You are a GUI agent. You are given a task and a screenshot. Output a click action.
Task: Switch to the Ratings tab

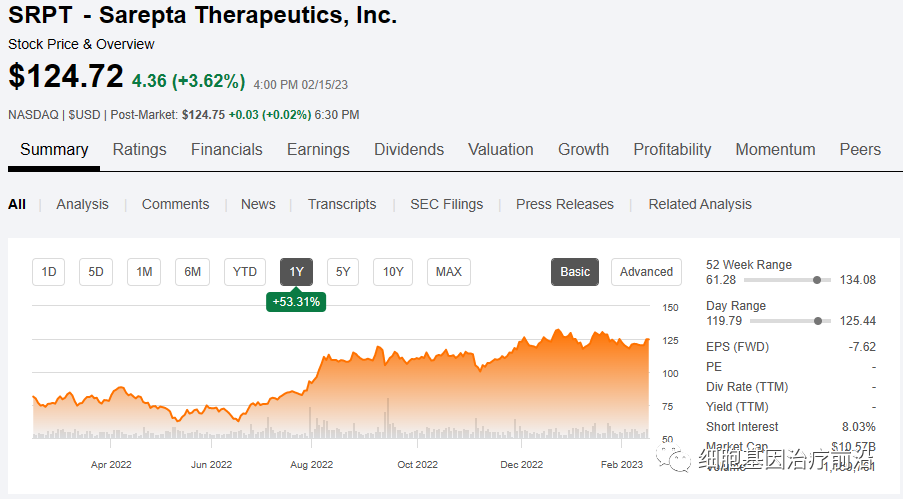[x=139, y=150]
